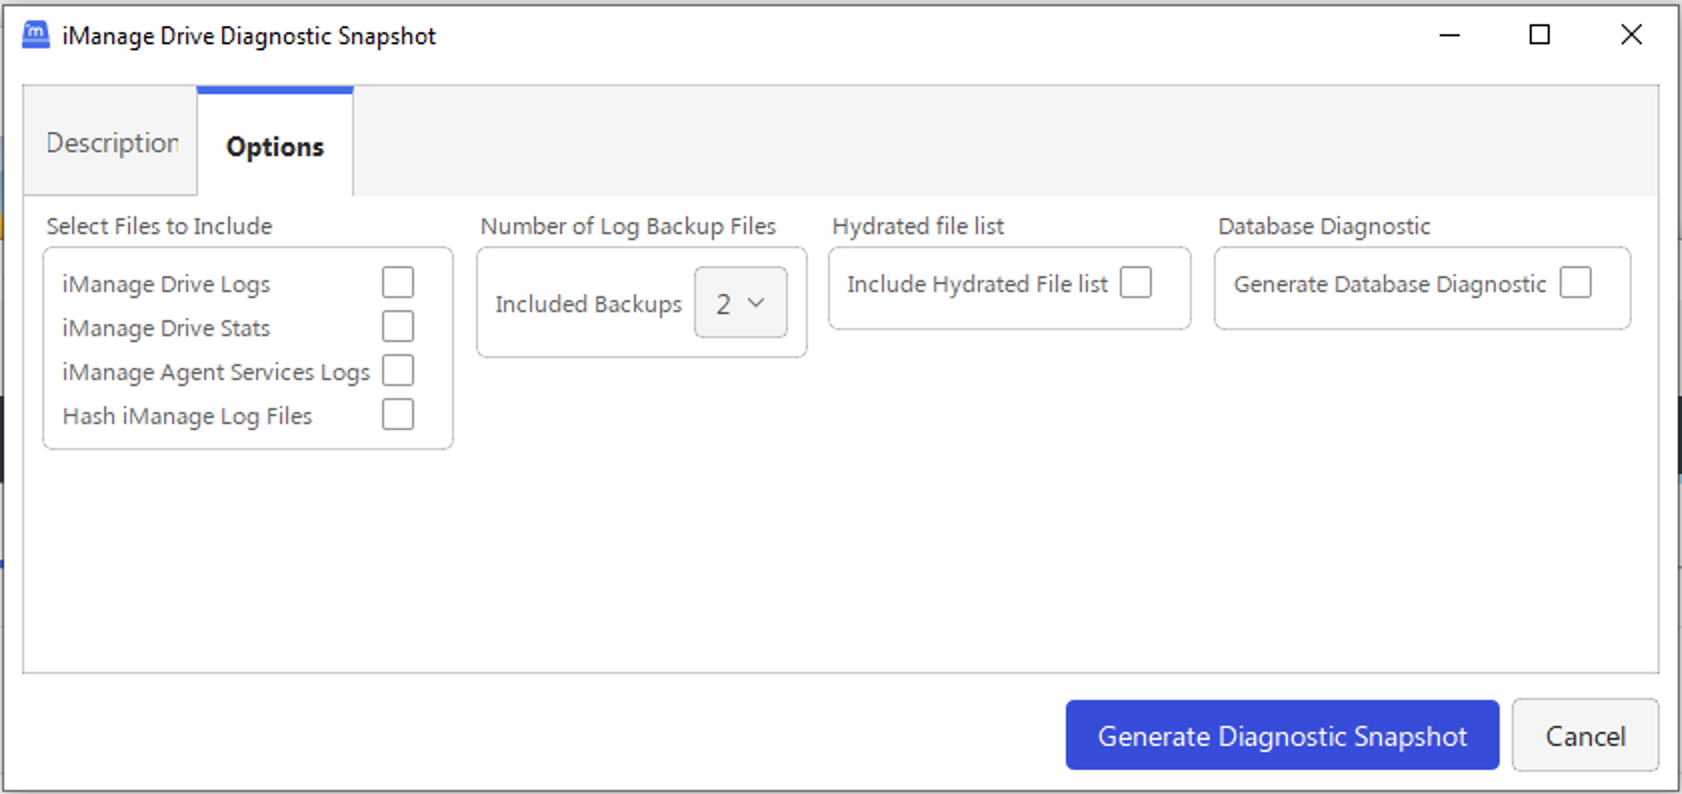Check iManage Agent Services Logs option
Screen dimensions: 1682x794
397,371
